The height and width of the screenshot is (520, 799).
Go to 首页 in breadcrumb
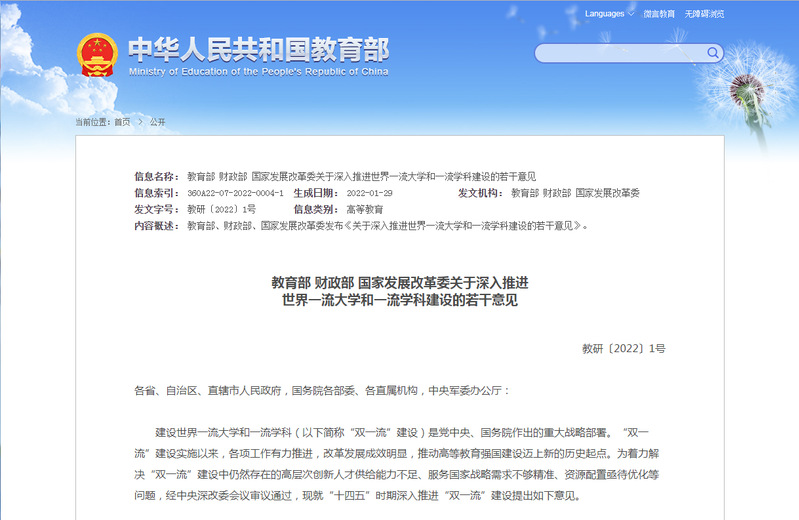tap(122, 122)
